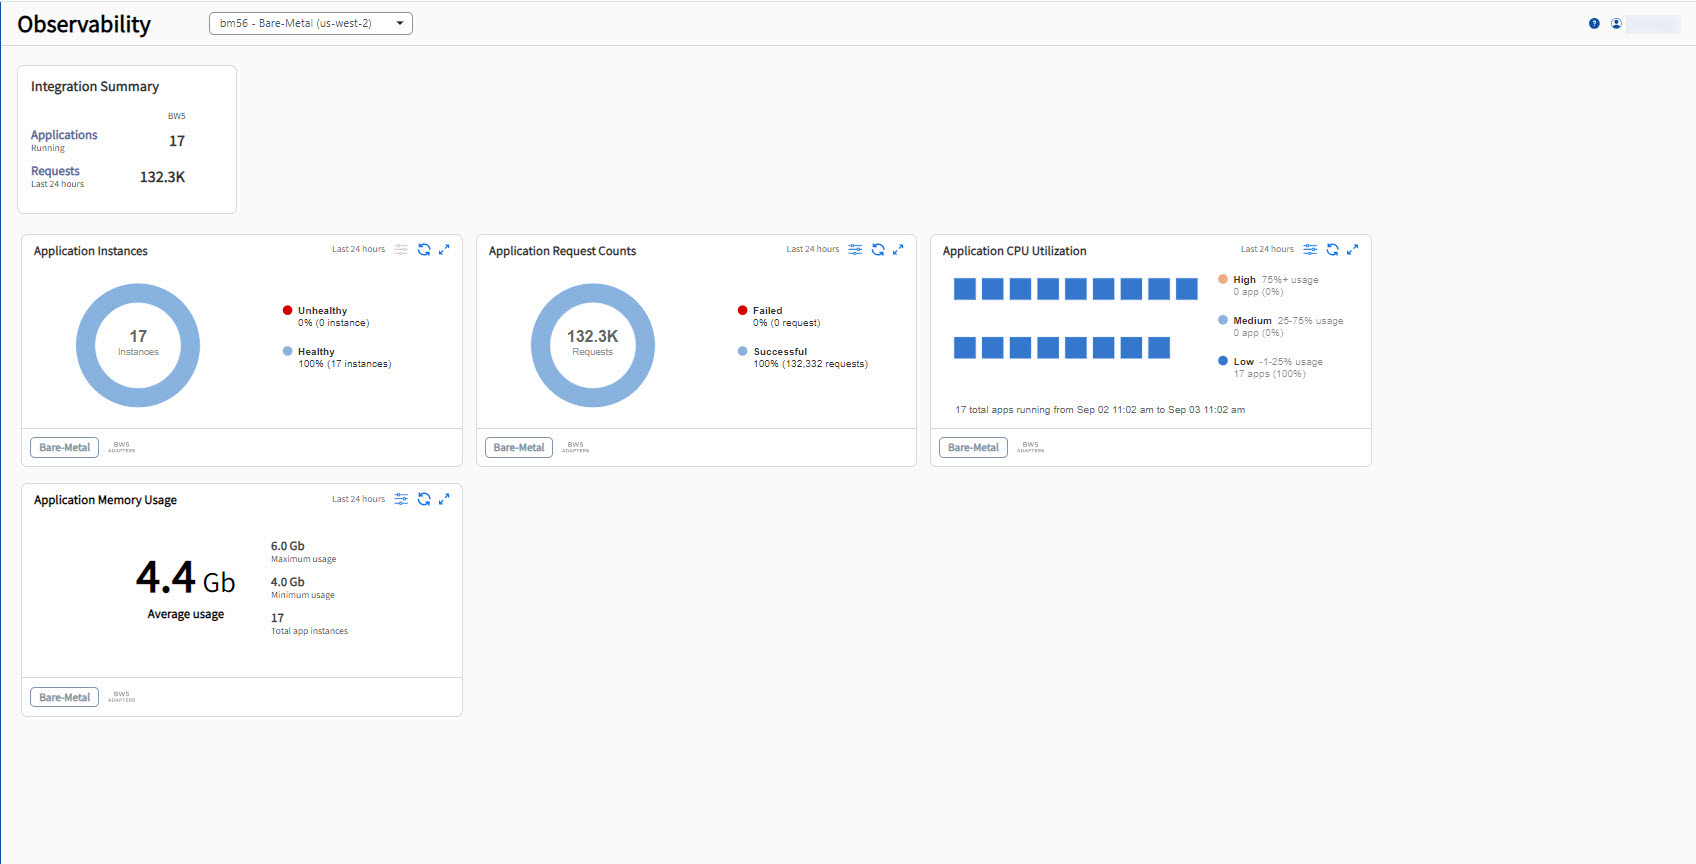Open the filter settings for Application Instances
Screen dimensions: 1696x864
coord(401,250)
